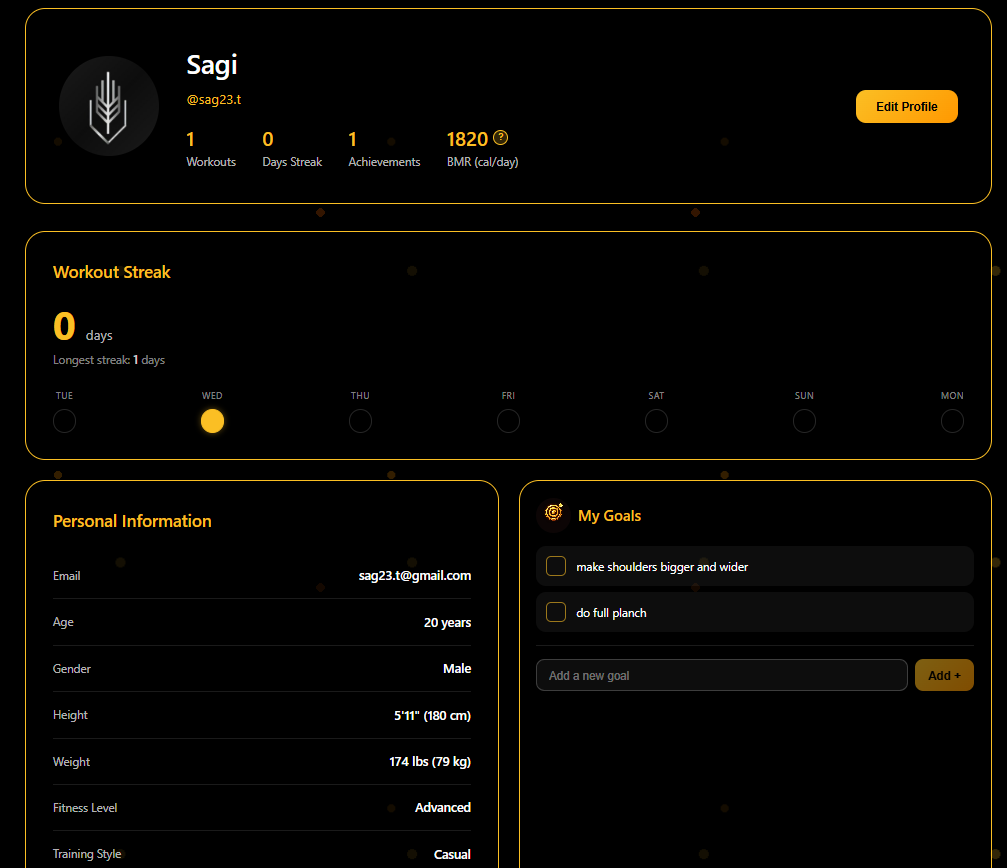Click the sag23.t@gmail.com email value
Image resolution: width=1007 pixels, height=868 pixels.
pos(415,576)
